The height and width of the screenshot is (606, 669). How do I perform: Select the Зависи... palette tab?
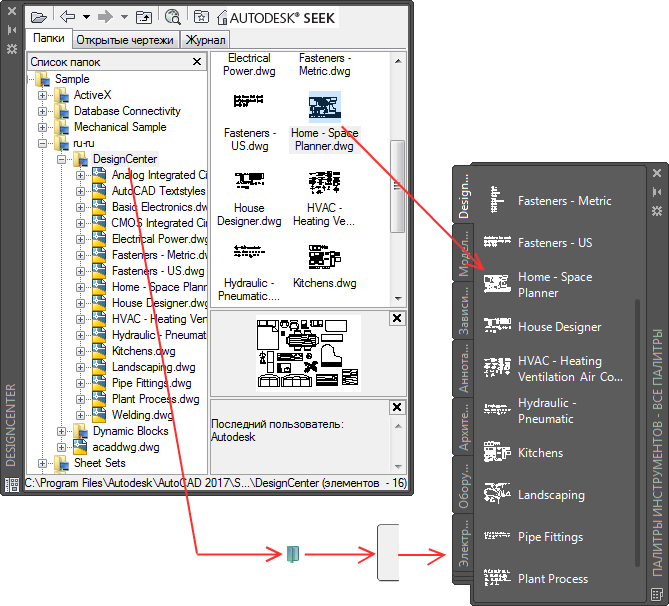click(463, 311)
